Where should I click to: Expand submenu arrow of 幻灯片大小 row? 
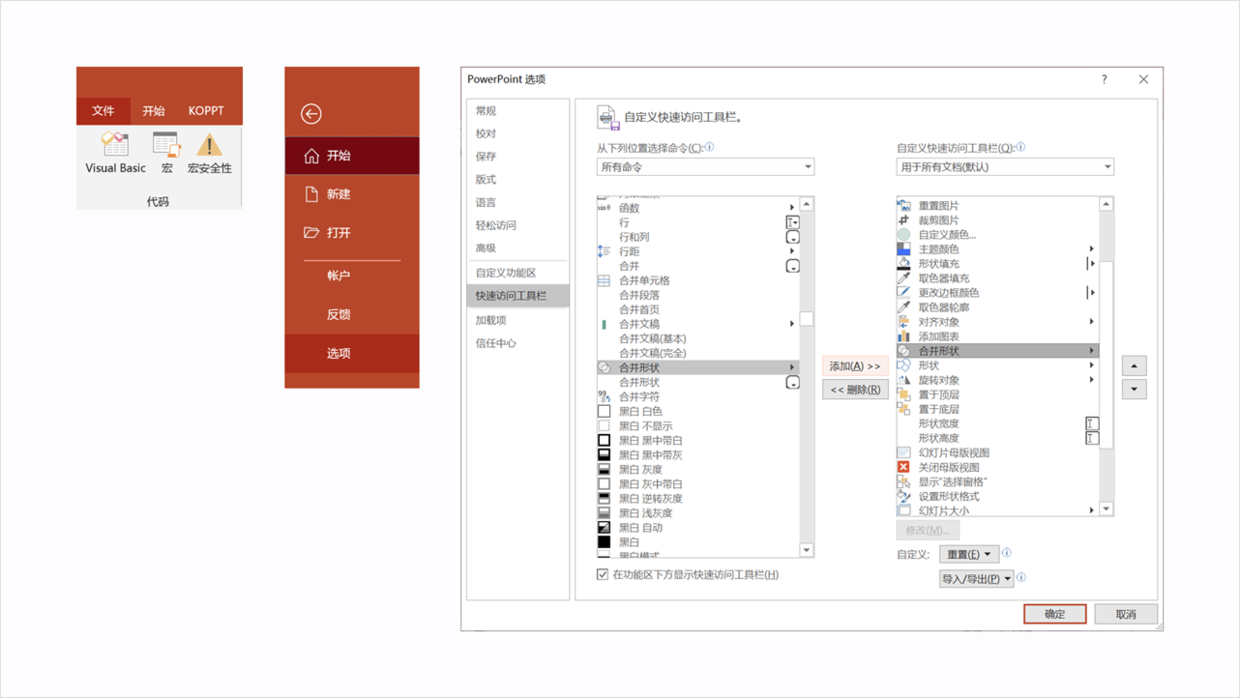click(1091, 510)
